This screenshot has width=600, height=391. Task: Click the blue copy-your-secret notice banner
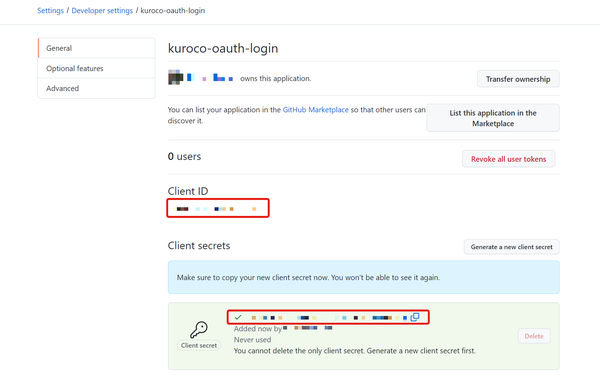tap(364, 277)
